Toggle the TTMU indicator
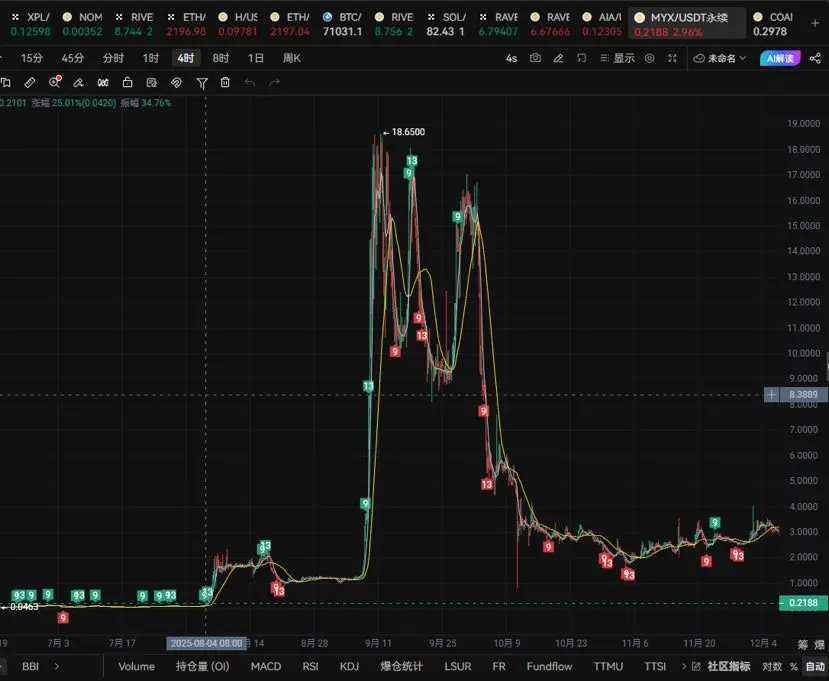This screenshot has width=829, height=681. pyautogui.click(x=608, y=666)
